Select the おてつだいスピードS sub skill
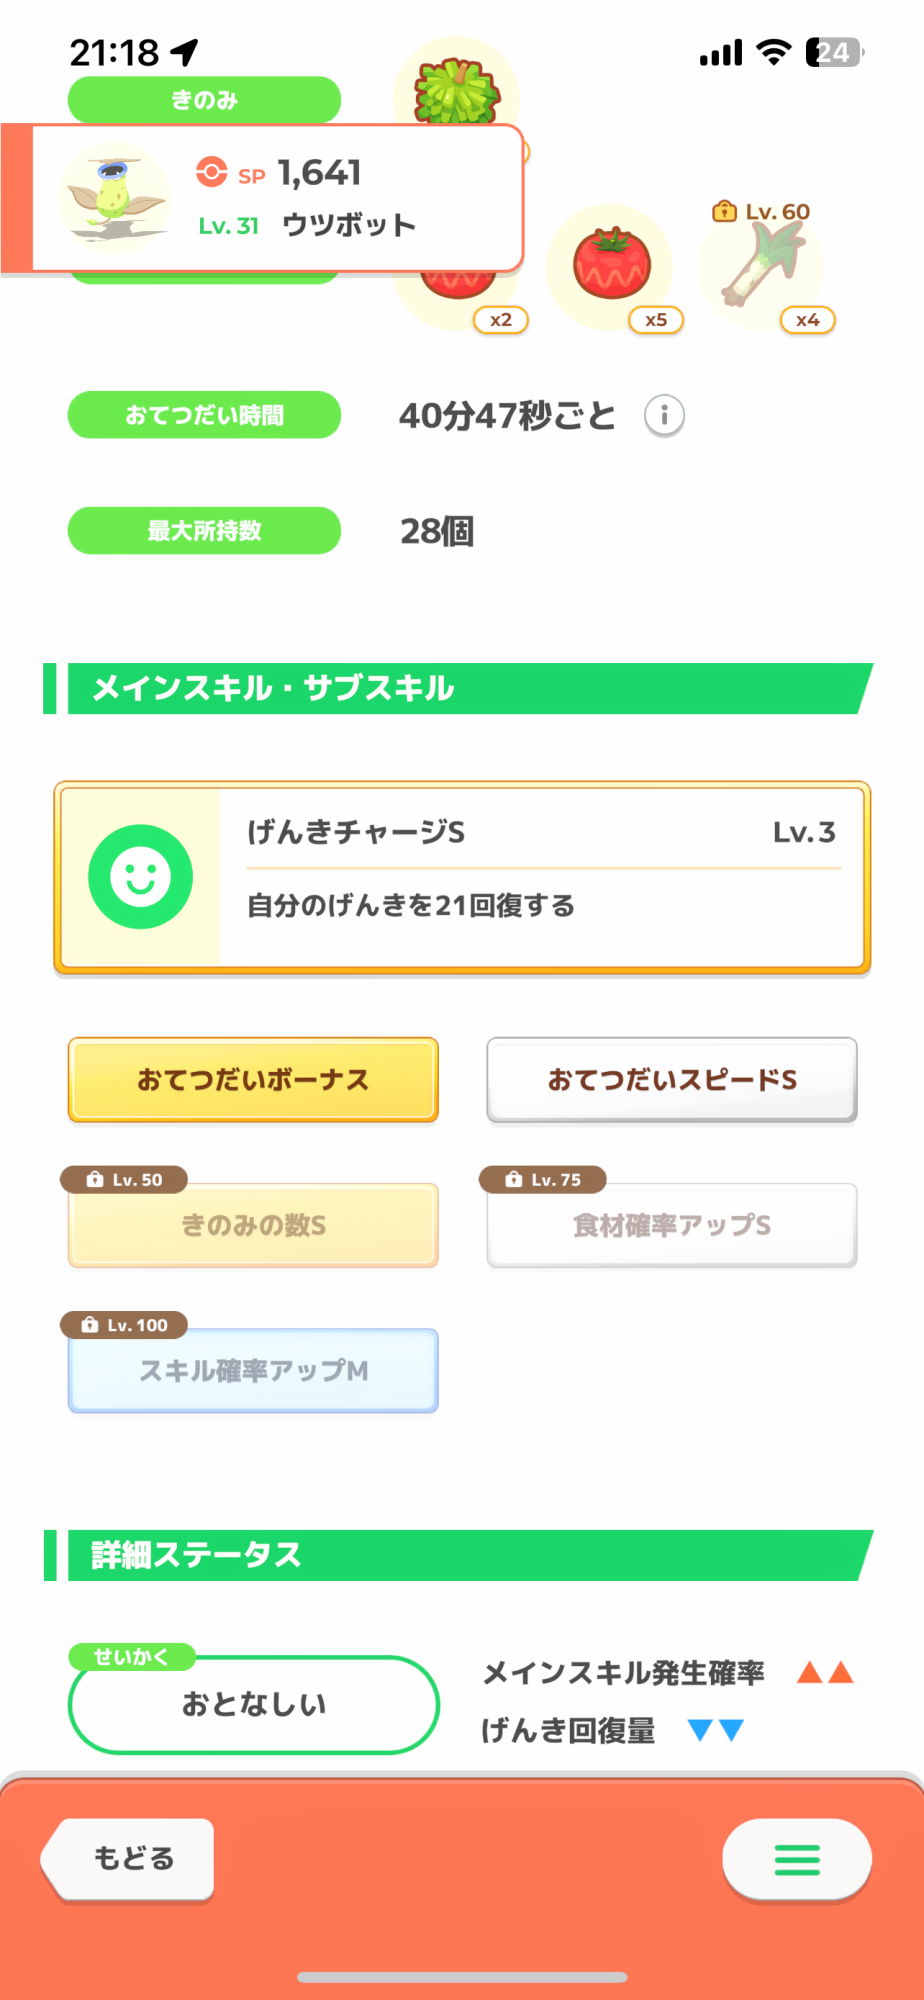The height and width of the screenshot is (2000, 924). point(672,1080)
